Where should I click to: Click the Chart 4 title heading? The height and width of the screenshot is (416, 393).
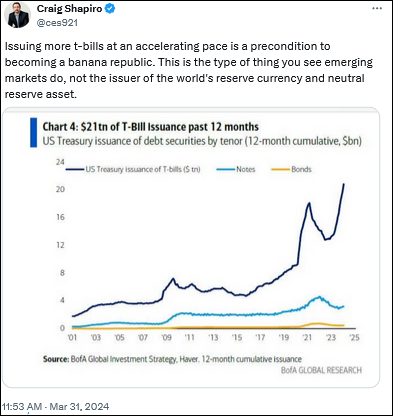click(x=151, y=127)
